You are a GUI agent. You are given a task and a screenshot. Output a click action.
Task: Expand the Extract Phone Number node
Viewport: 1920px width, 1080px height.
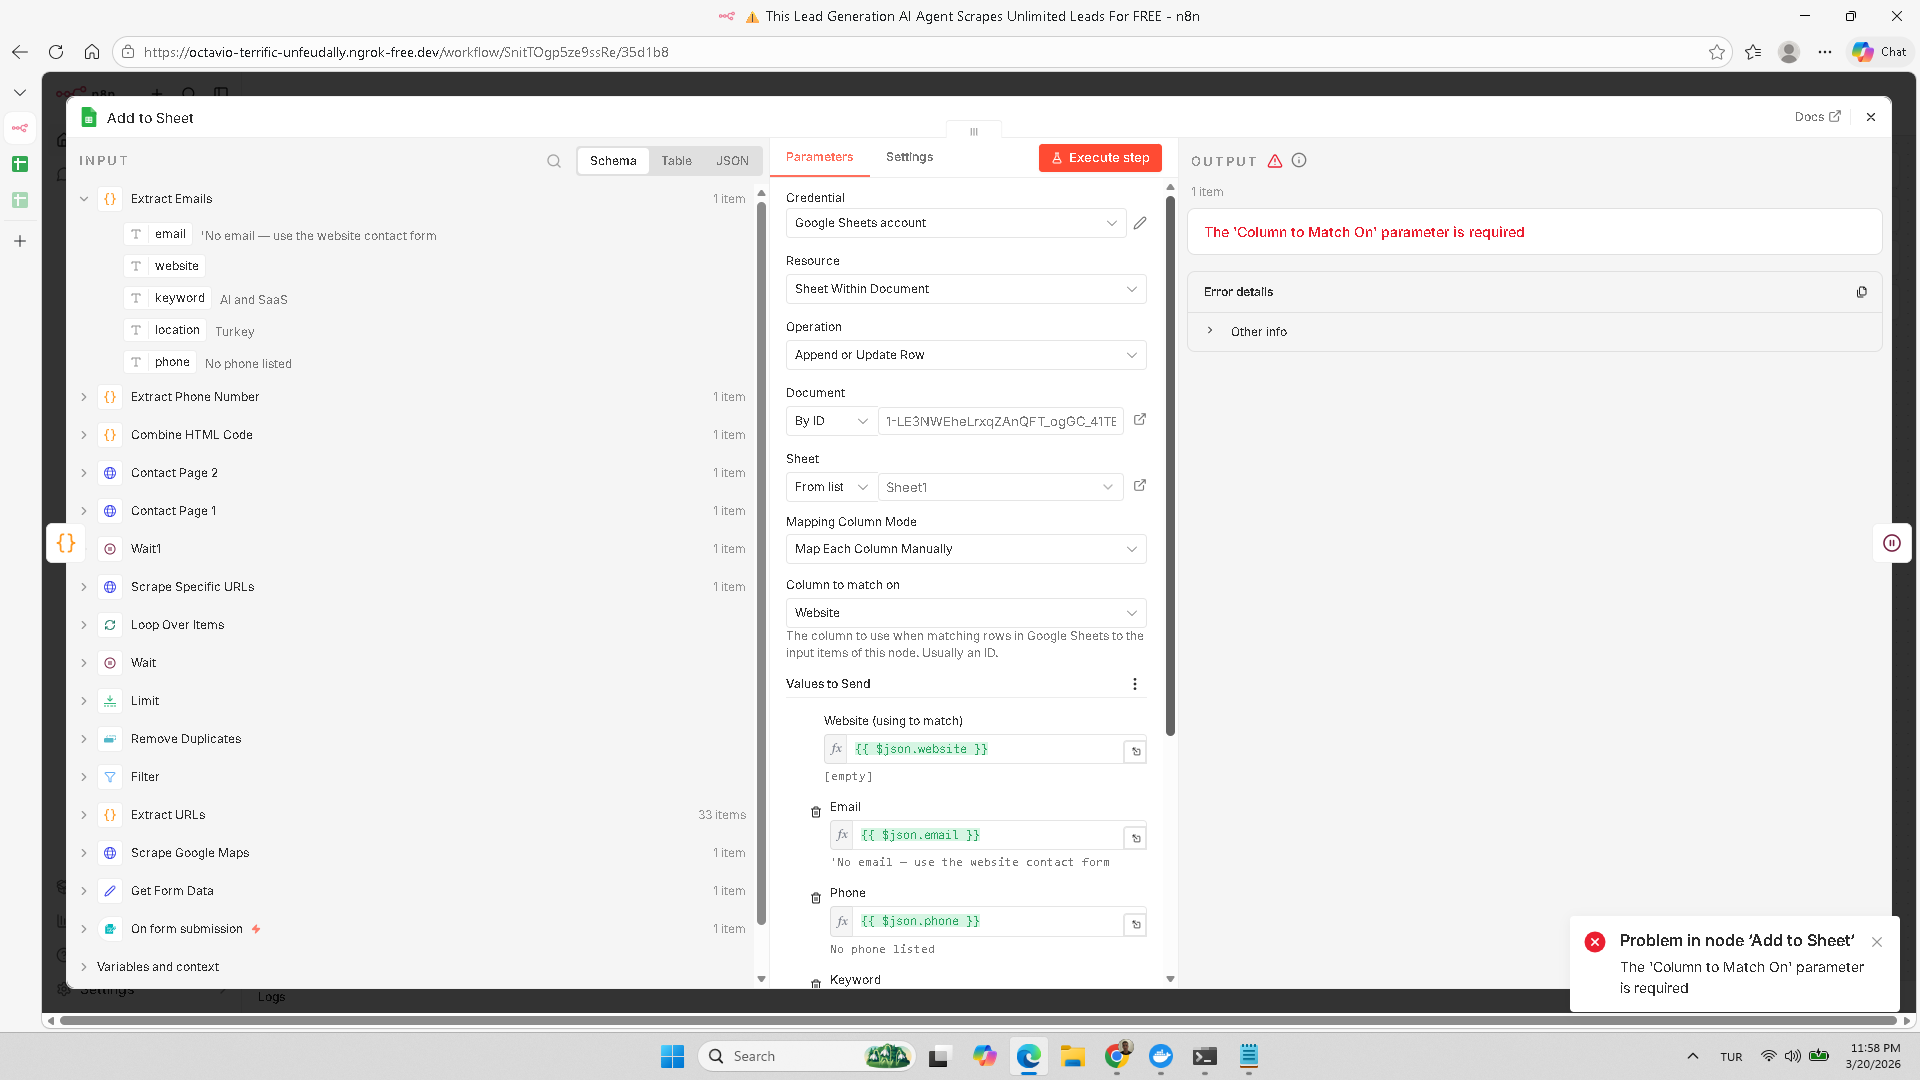tap(84, 397)
